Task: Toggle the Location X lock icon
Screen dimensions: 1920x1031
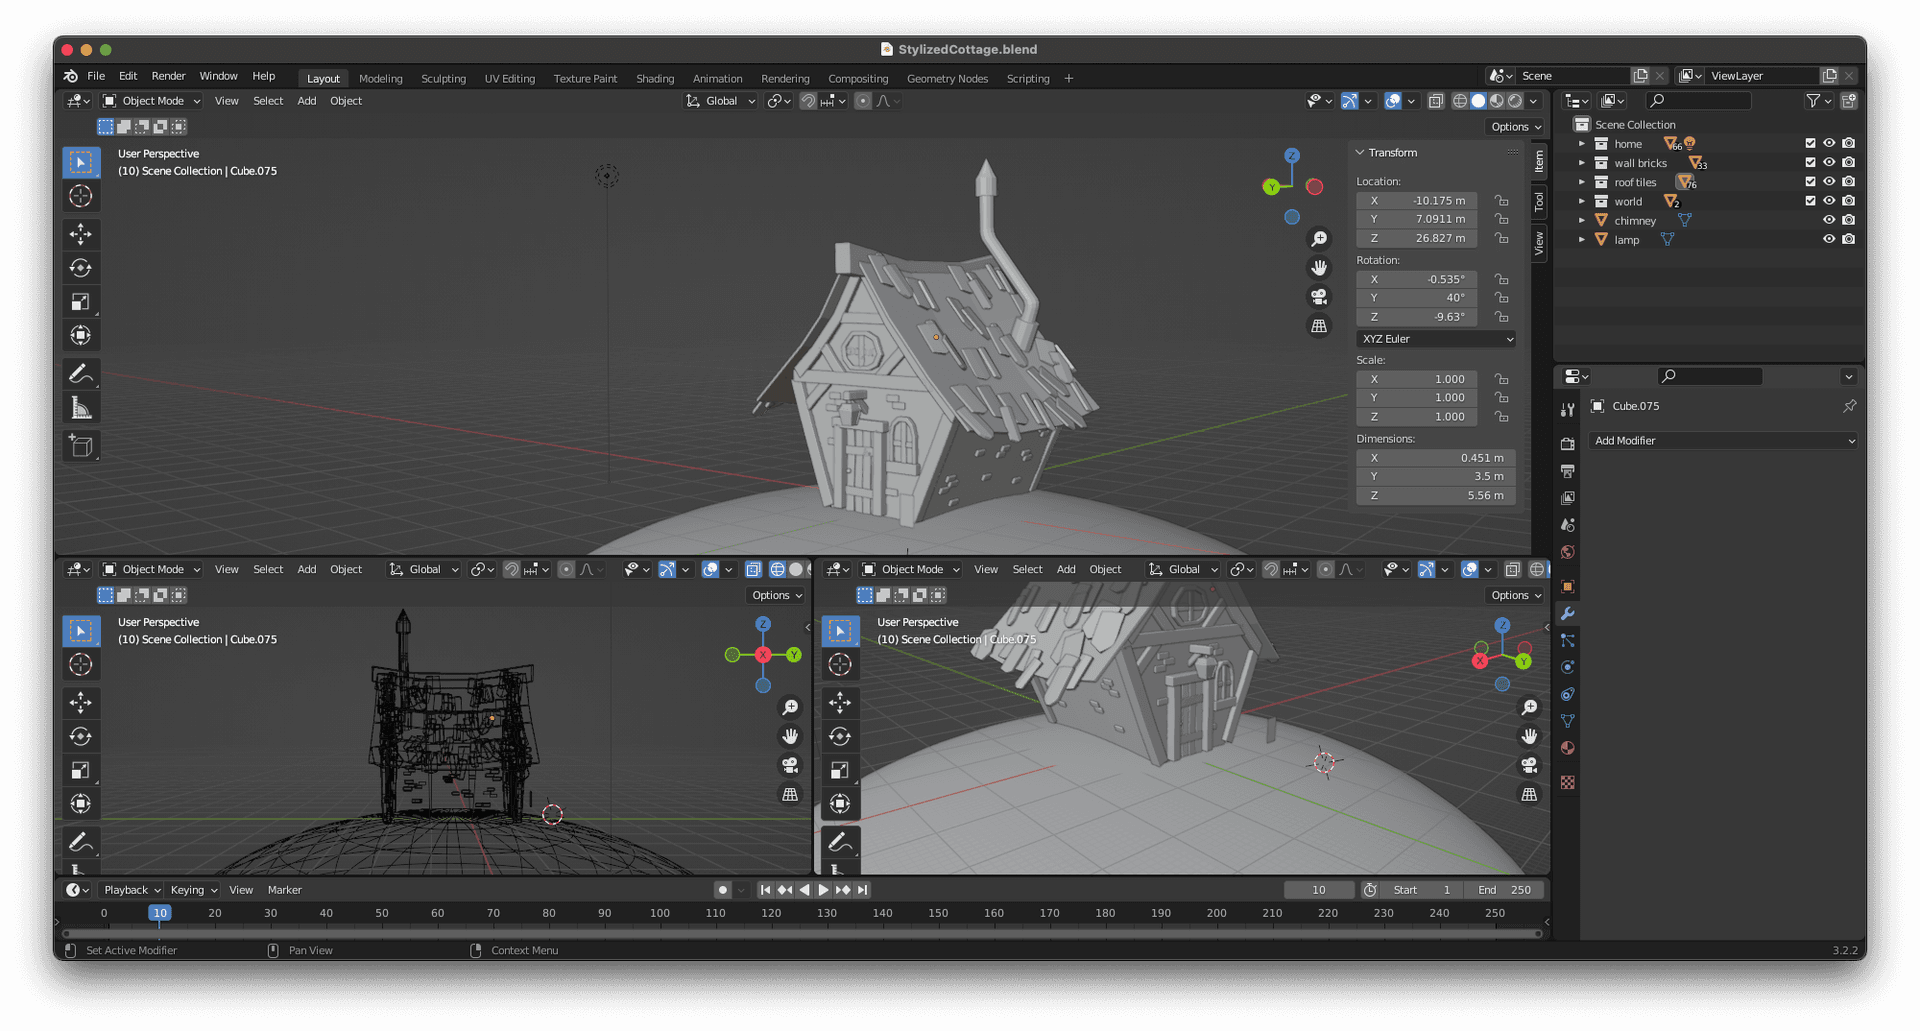Action: [1501, 200]
